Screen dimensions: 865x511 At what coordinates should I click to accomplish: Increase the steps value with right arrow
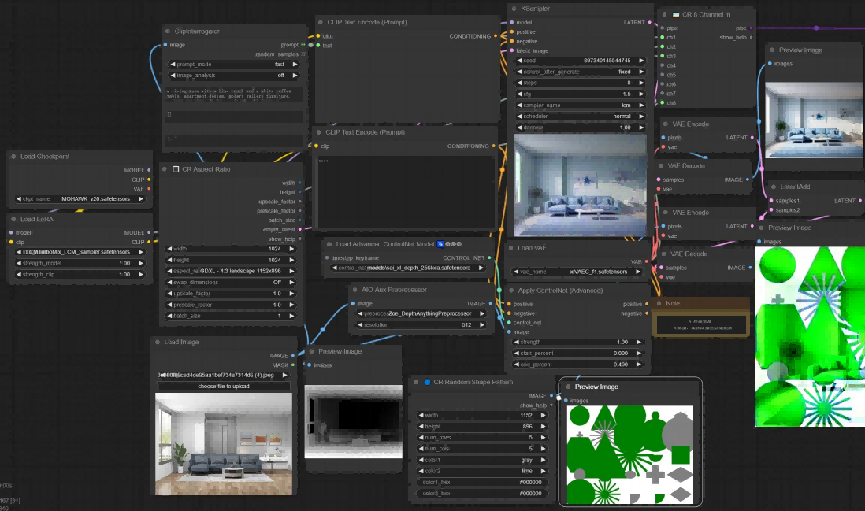click(x=641, y=83)
